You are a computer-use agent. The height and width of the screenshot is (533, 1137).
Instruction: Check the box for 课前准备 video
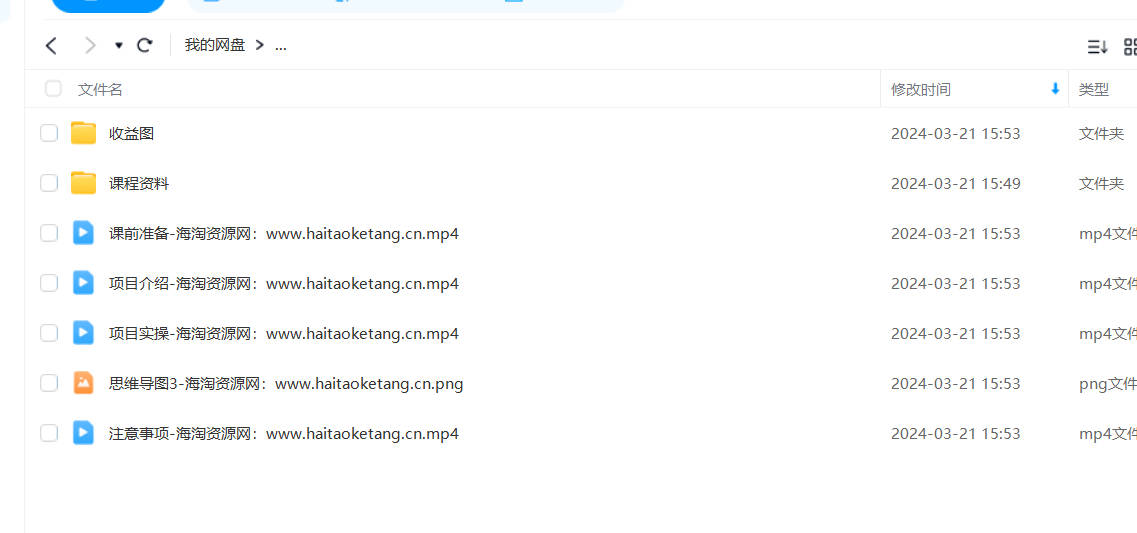point(49,233)
